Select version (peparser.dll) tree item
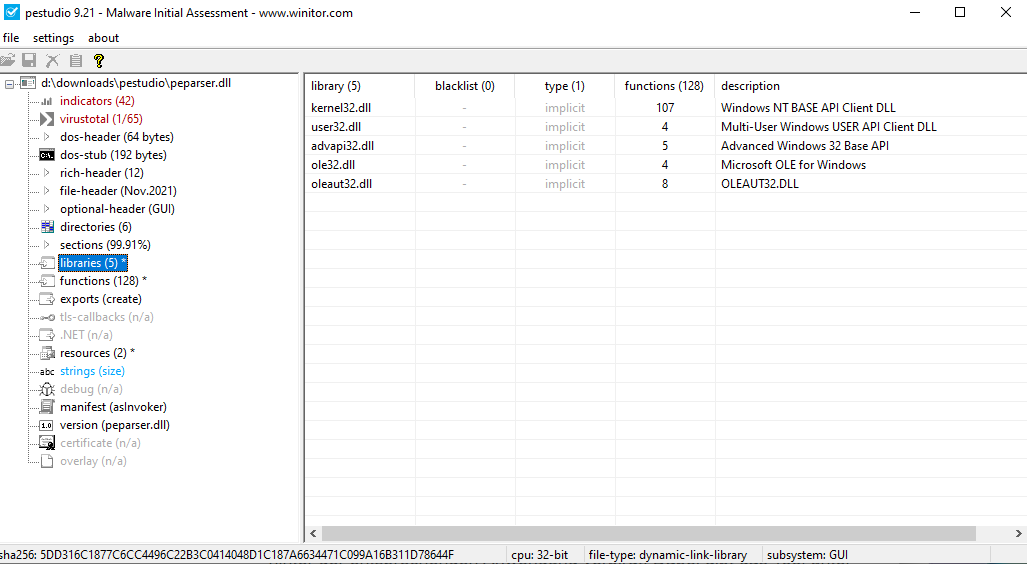The width and height of the screenshot is (1027, 564). pyautogui.click(x=115, y=425)
